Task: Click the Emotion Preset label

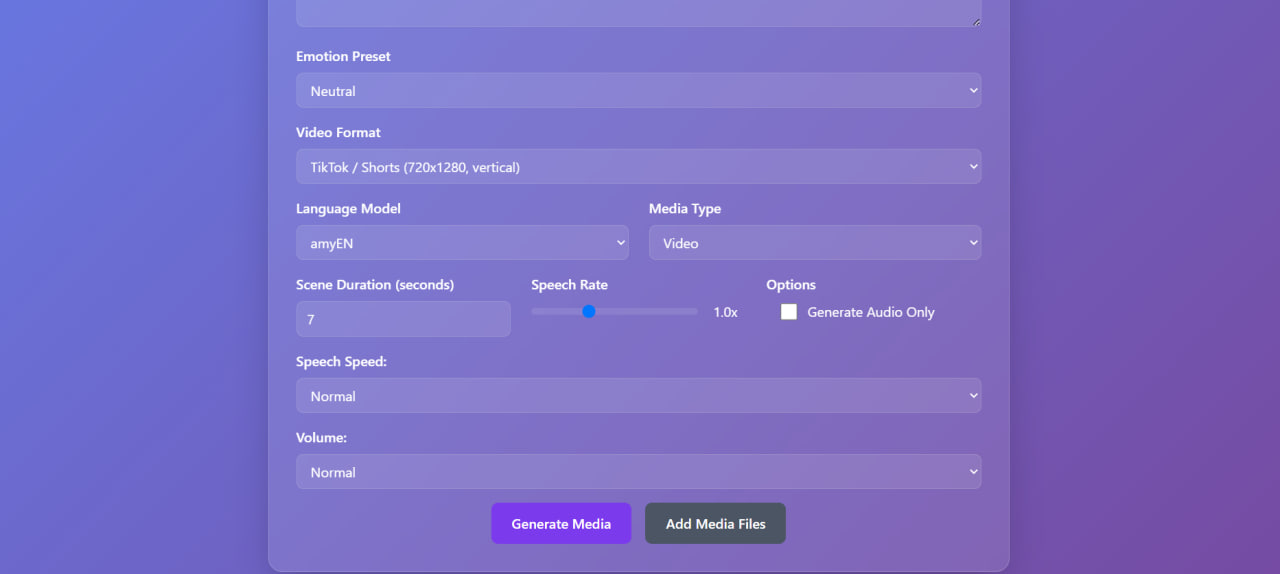Action: 343,56
